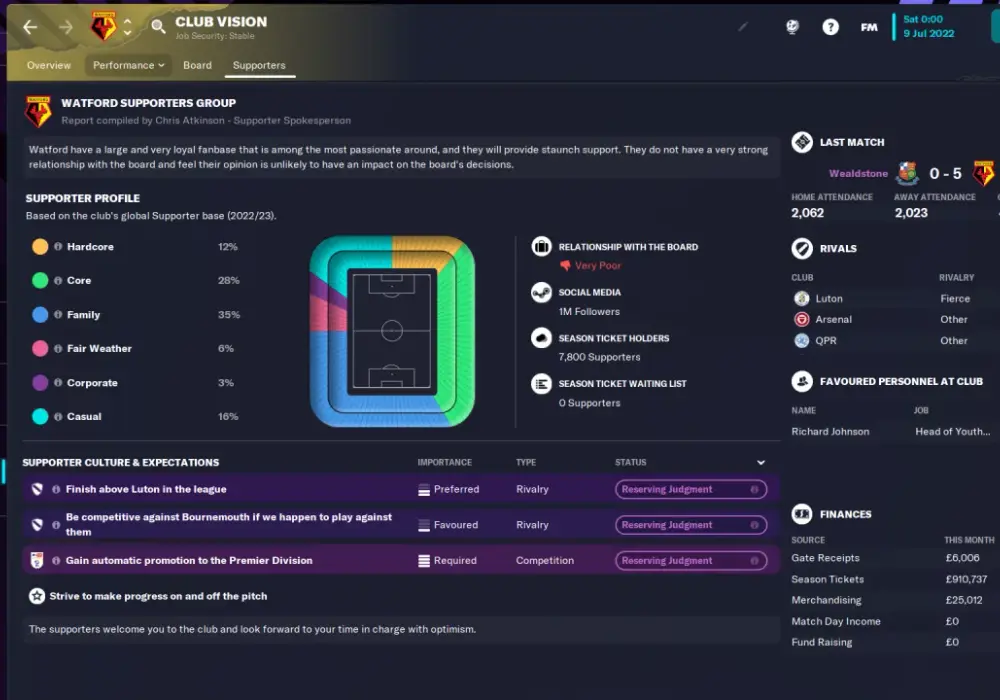Open the help question mark icon
The height and width of the screenshot is (700, 1000).
830,27
